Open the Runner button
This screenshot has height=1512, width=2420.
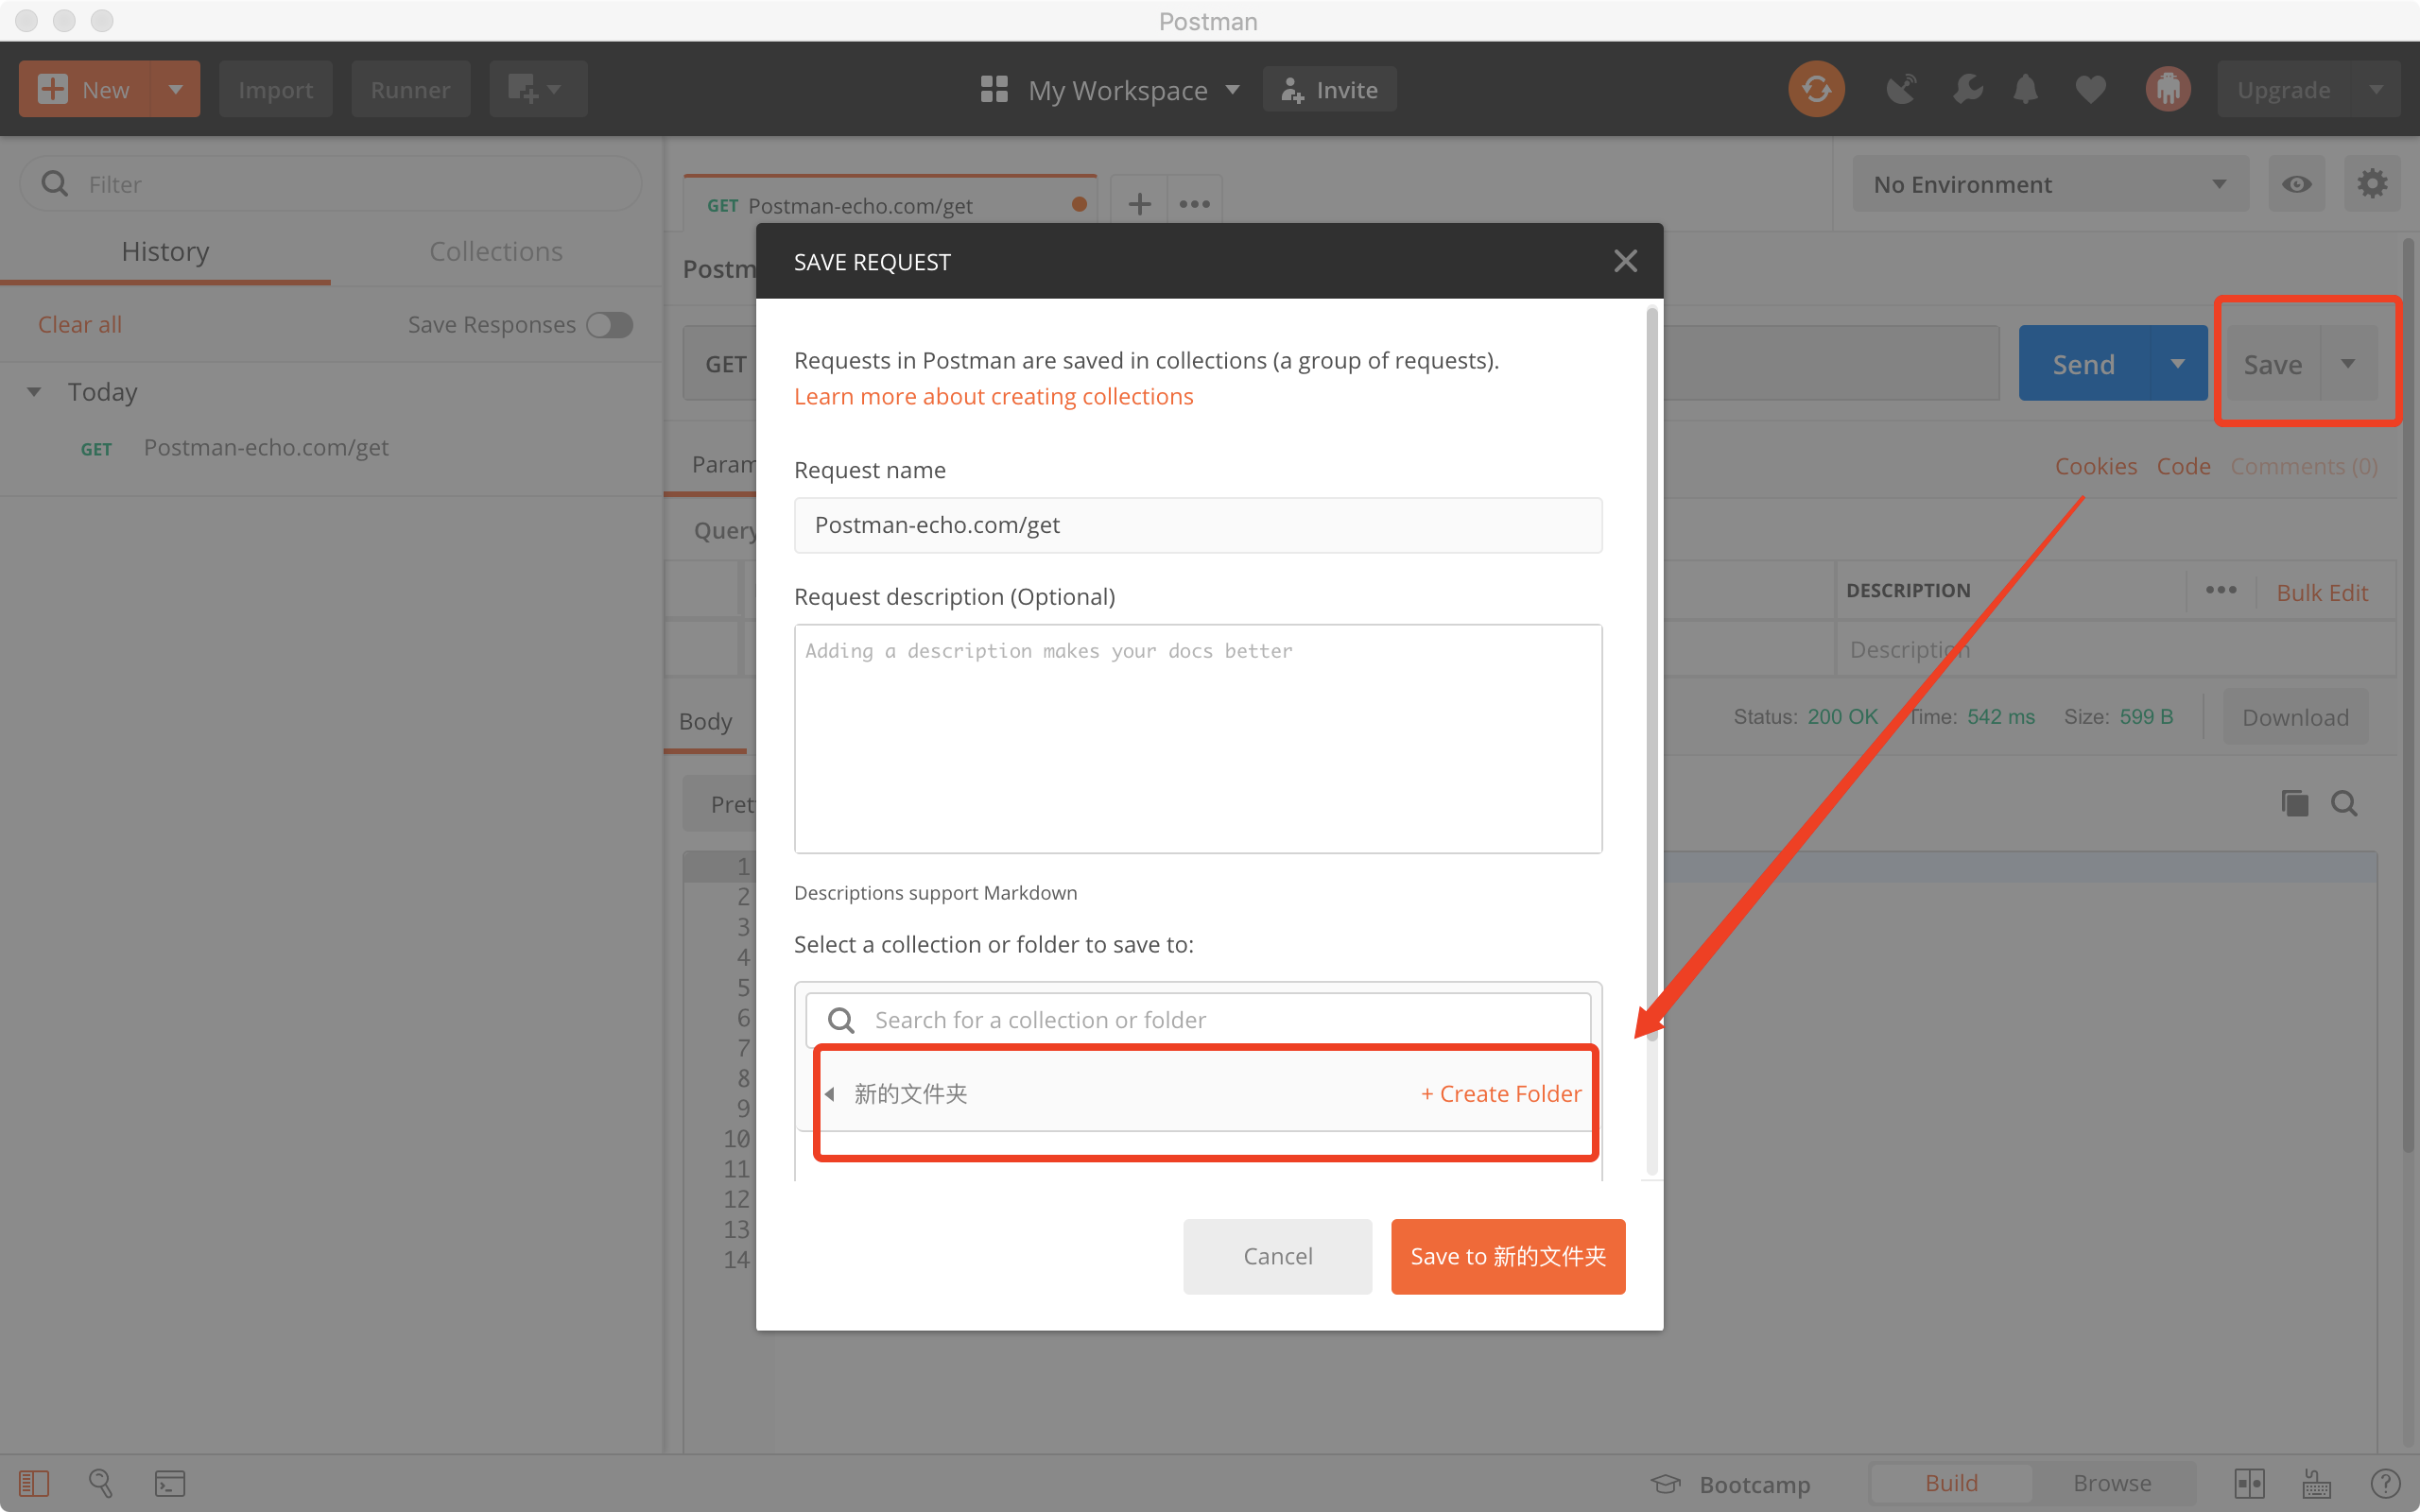click(x=410, y=89)
